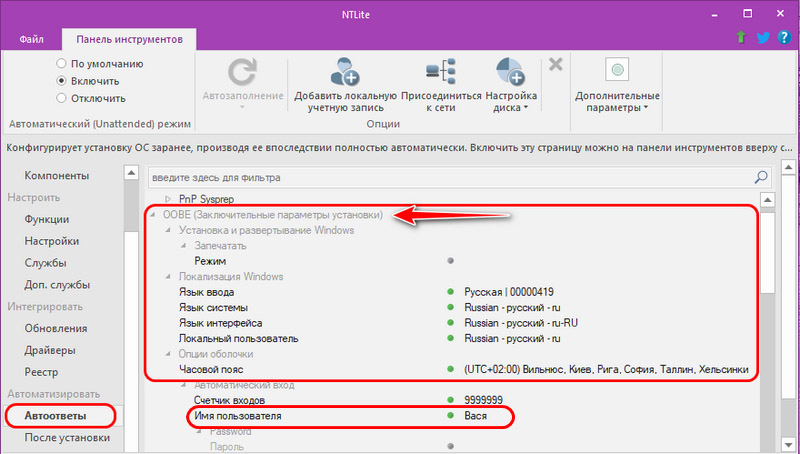This screenshot has height=454, width=800.
Task: Select the 'Режим' row label
Action: [210, 261]
